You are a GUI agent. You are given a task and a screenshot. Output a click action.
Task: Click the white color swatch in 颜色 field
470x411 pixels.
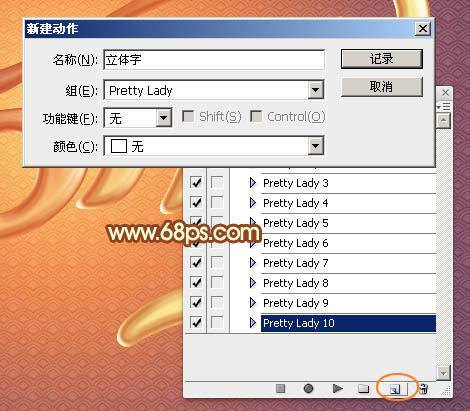(x=119, y=146)
